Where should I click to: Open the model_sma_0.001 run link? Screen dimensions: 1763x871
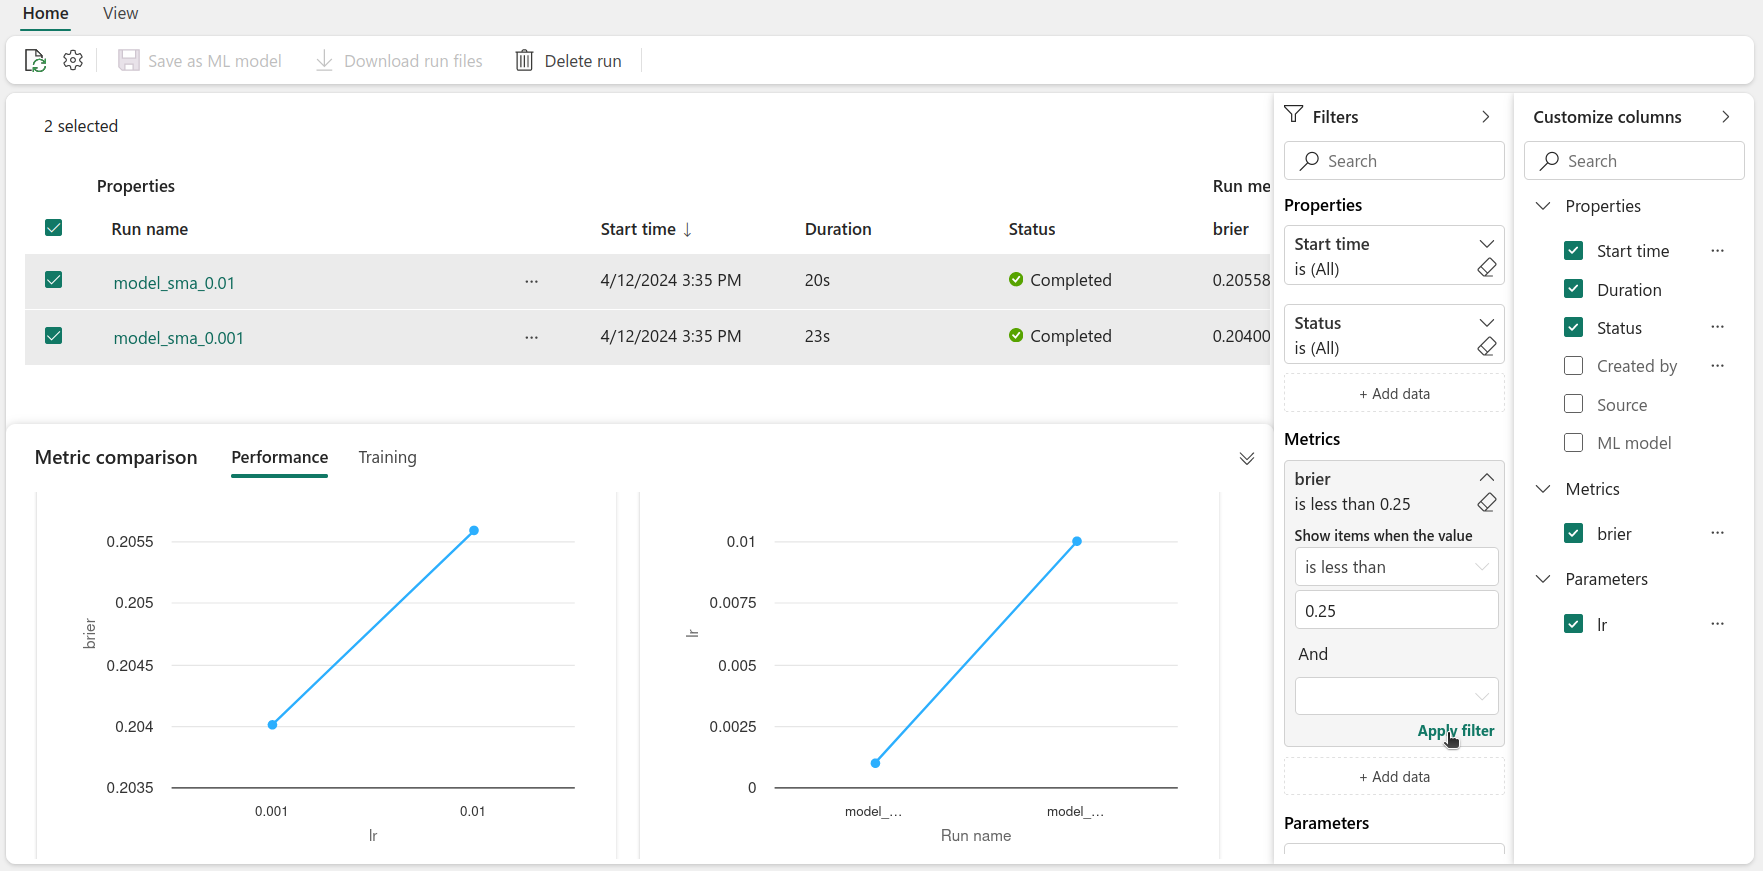[178, 338]
